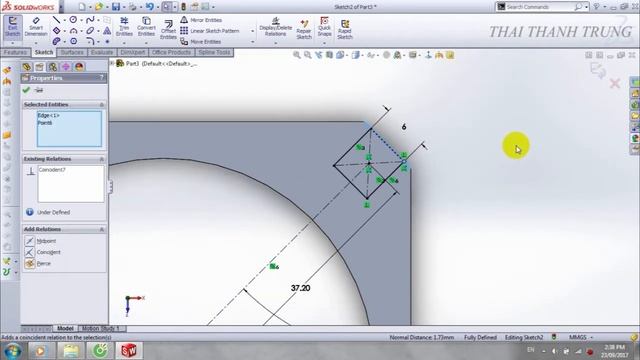Select the Point sketch tool

click(x=107, y=41)
